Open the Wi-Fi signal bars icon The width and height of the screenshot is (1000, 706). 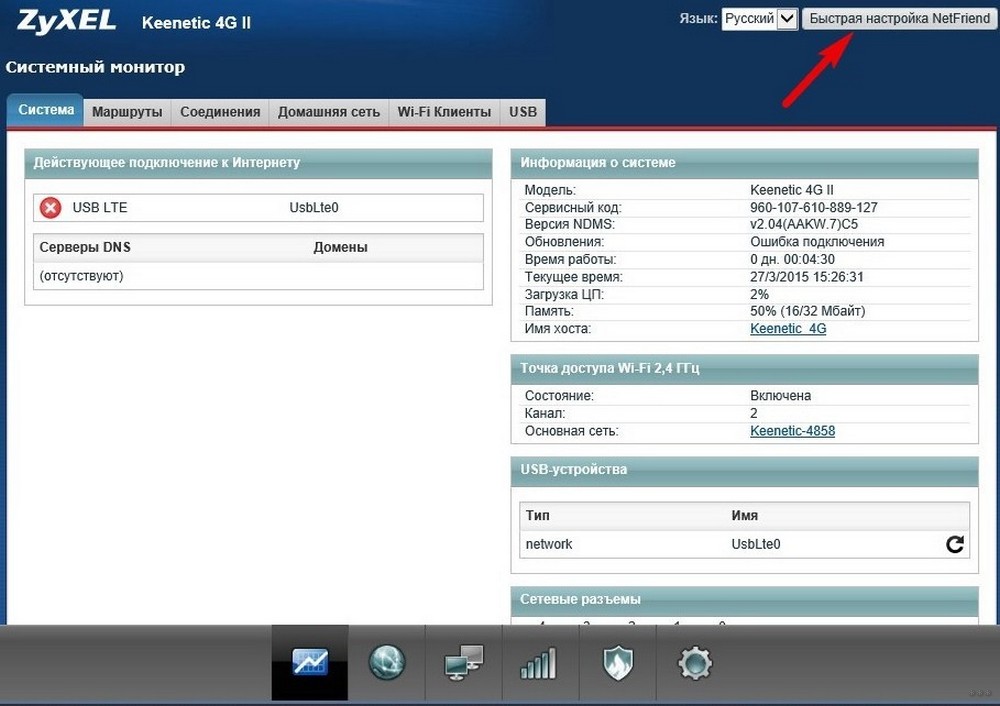point(540,663)
